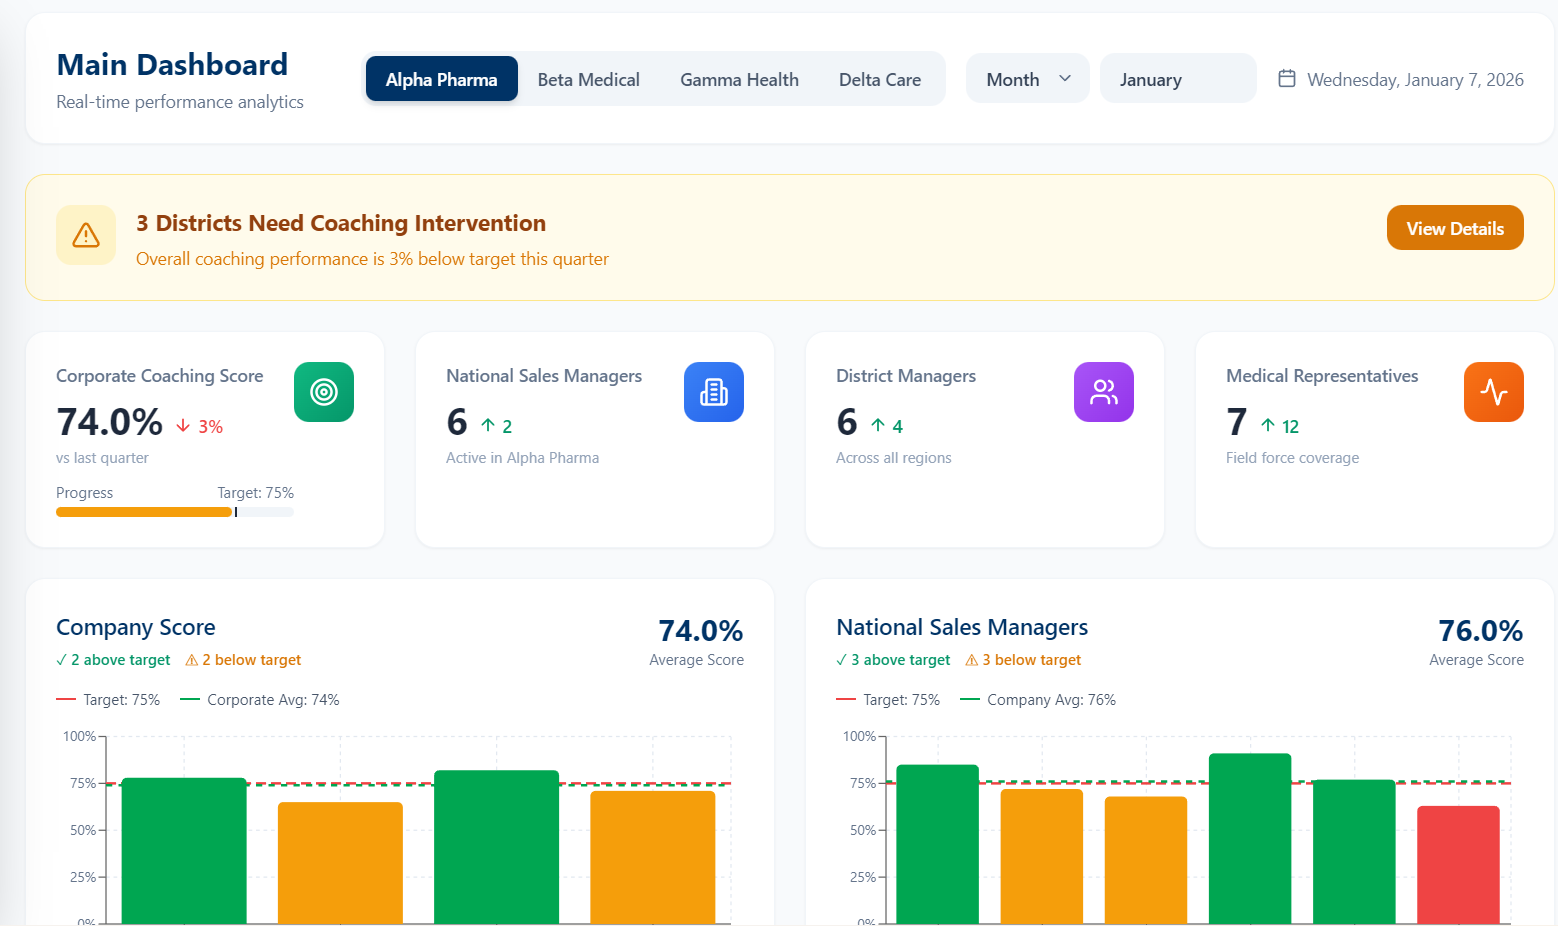Open the January month selector
Viewport: 1558px width, 926px height.
tap(1177, 79)
